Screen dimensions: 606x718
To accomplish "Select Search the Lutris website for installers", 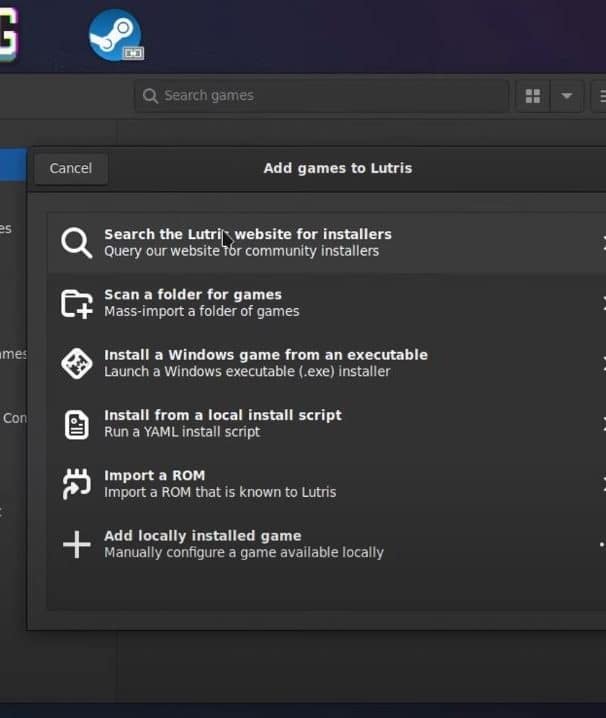I will pyautogui.click(x=326, y=243).
